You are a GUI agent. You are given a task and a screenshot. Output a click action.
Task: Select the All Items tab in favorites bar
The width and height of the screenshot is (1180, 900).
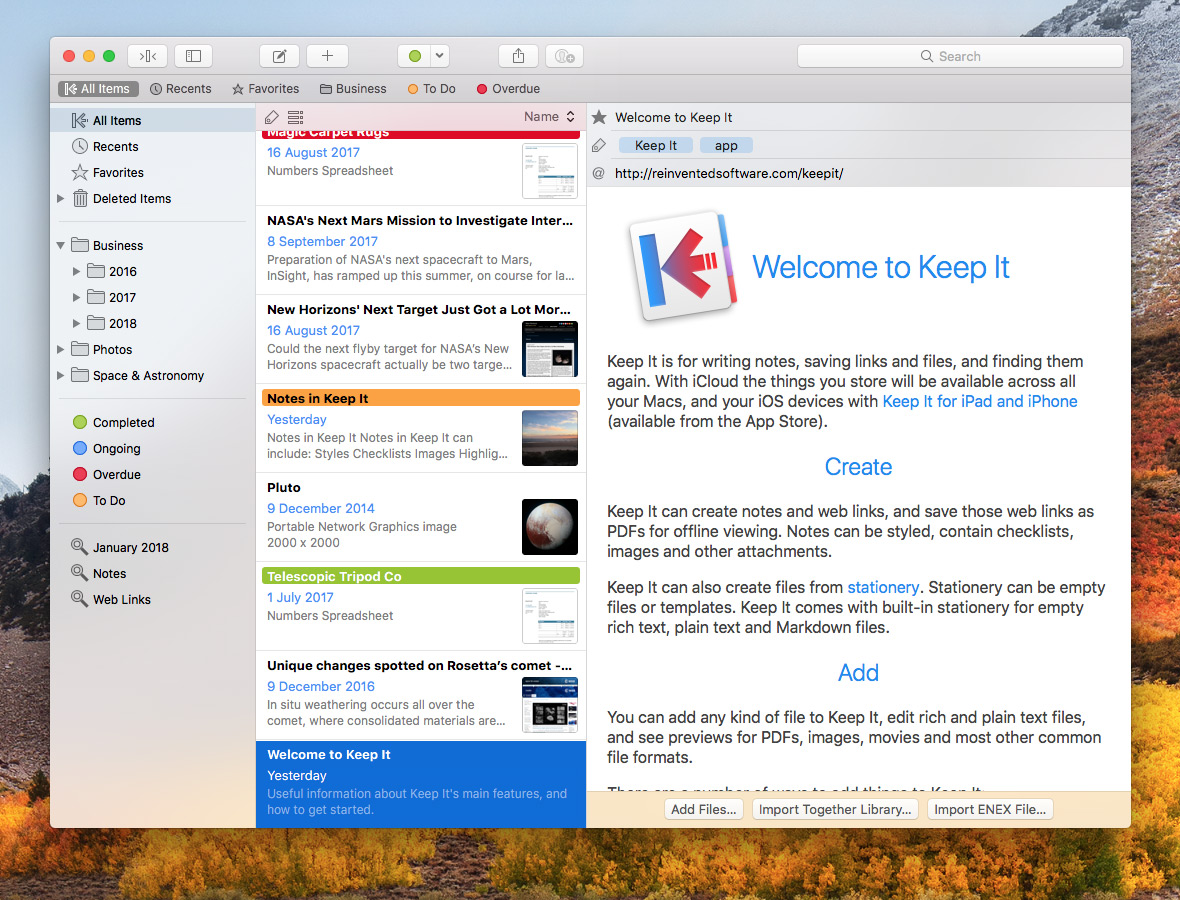pos(98,89)
